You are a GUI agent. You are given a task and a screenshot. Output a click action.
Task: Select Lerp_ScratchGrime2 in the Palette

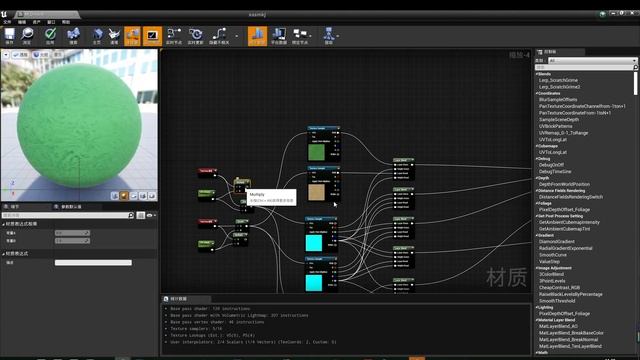click(x=559, y=87)
